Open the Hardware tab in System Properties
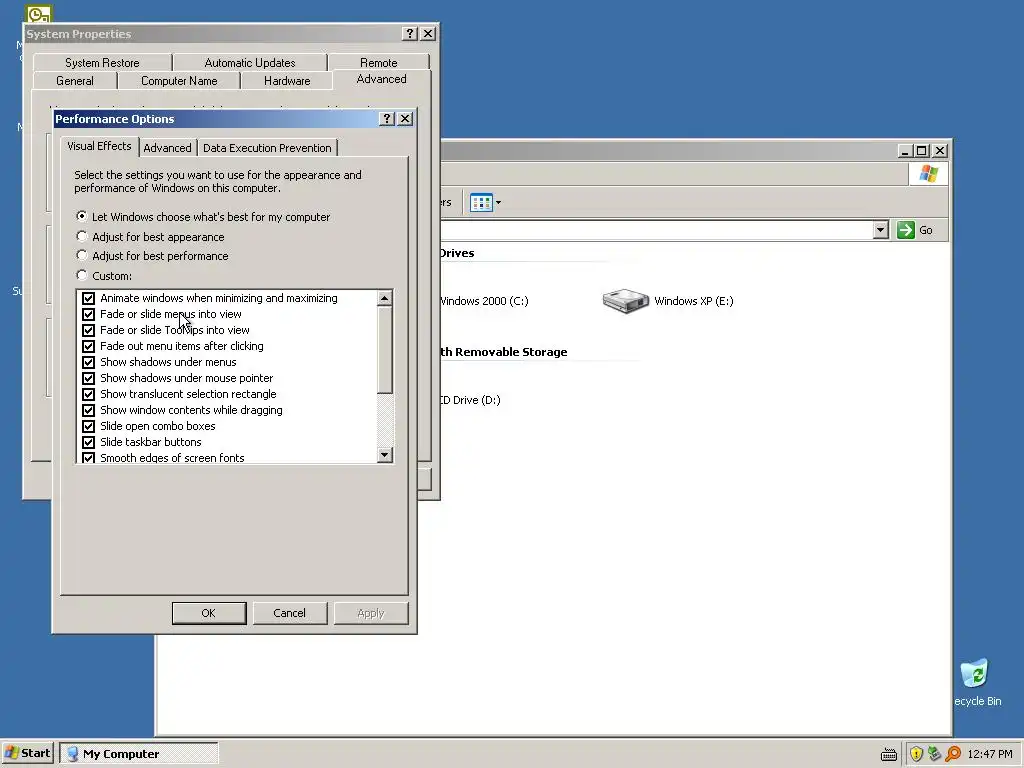The image size is (1024, 768). (287, 81)
